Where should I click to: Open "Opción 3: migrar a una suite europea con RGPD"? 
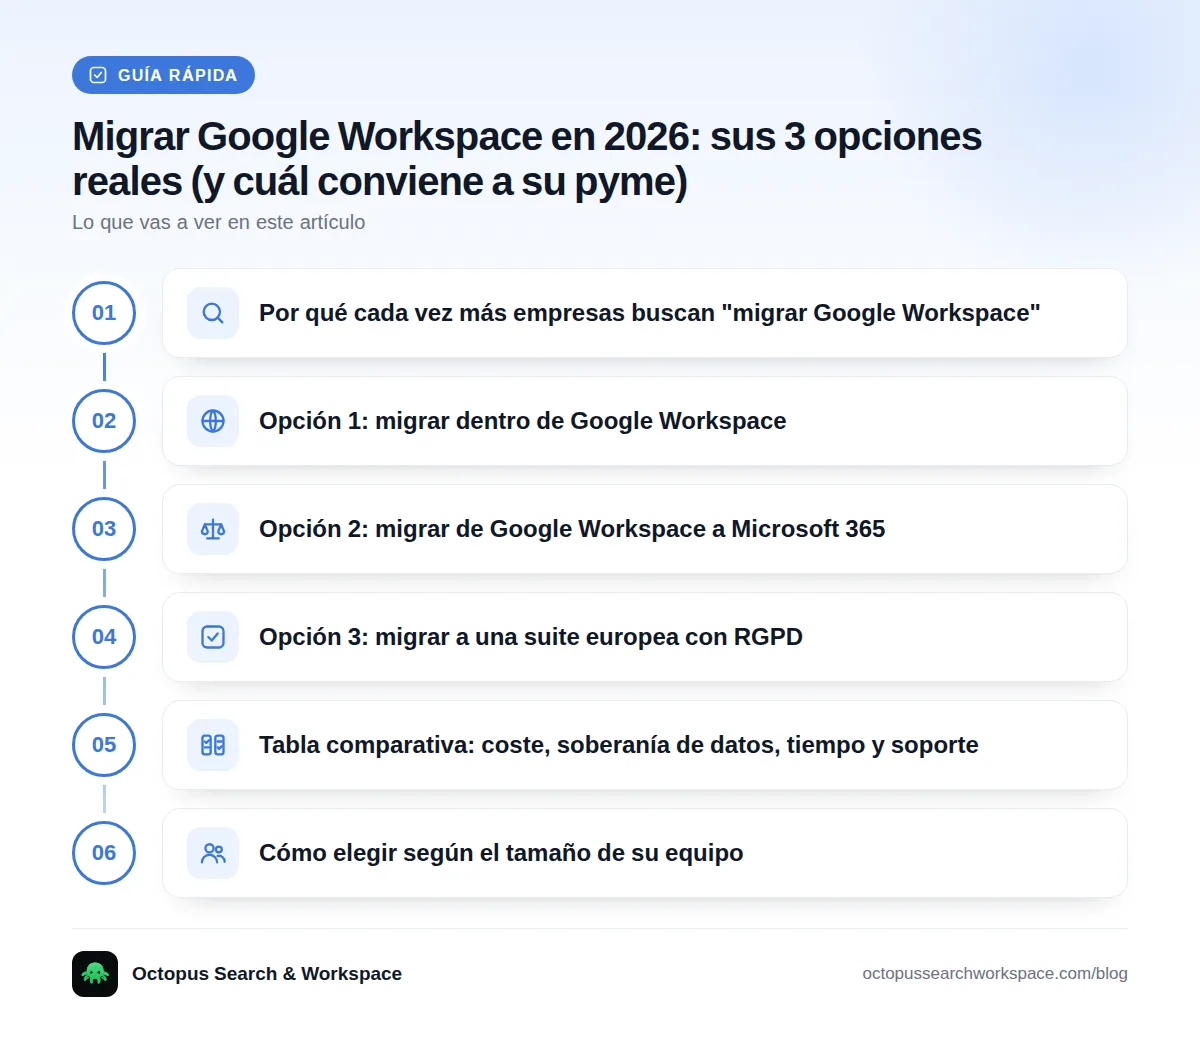pos(645,637)
